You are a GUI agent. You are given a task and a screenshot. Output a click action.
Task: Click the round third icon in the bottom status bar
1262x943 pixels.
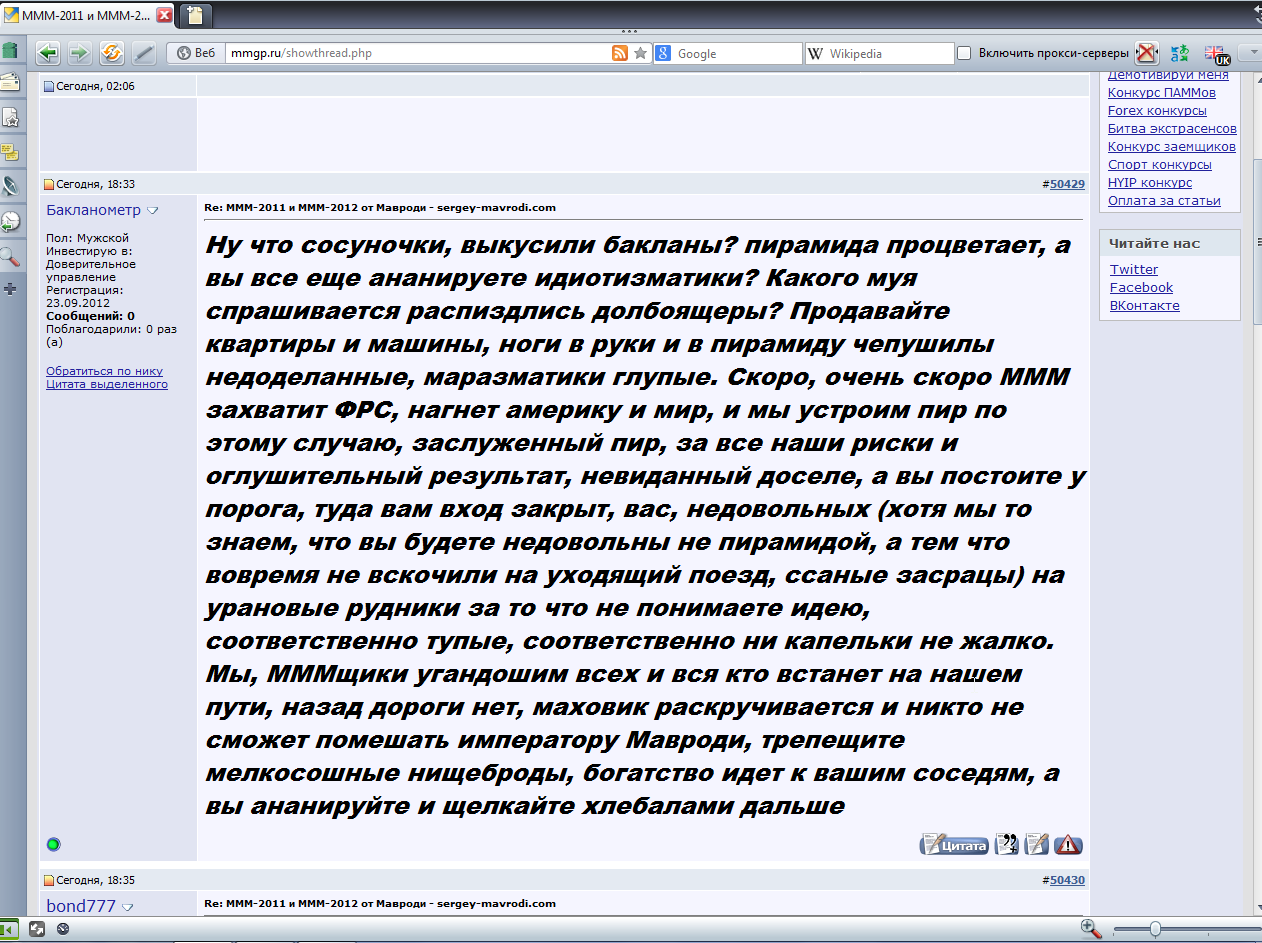tap(63, 929)
